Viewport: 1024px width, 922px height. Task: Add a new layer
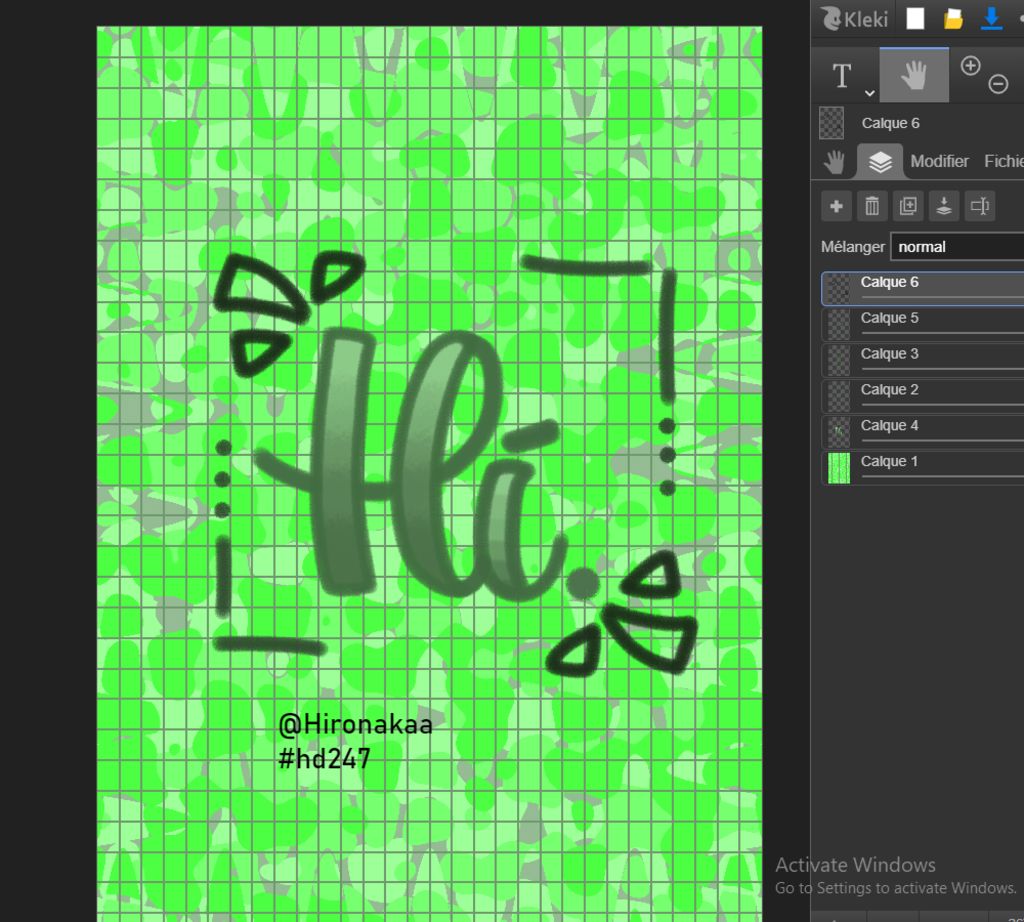click(x=836, y=206)
